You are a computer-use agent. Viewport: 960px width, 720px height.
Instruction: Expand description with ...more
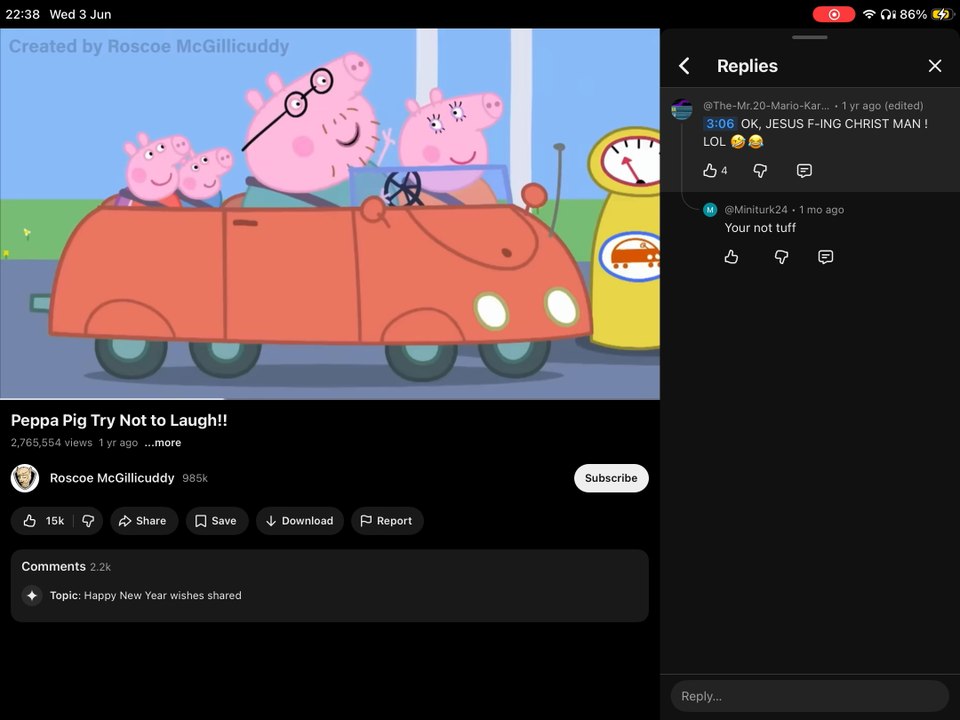tap(163, 443)
